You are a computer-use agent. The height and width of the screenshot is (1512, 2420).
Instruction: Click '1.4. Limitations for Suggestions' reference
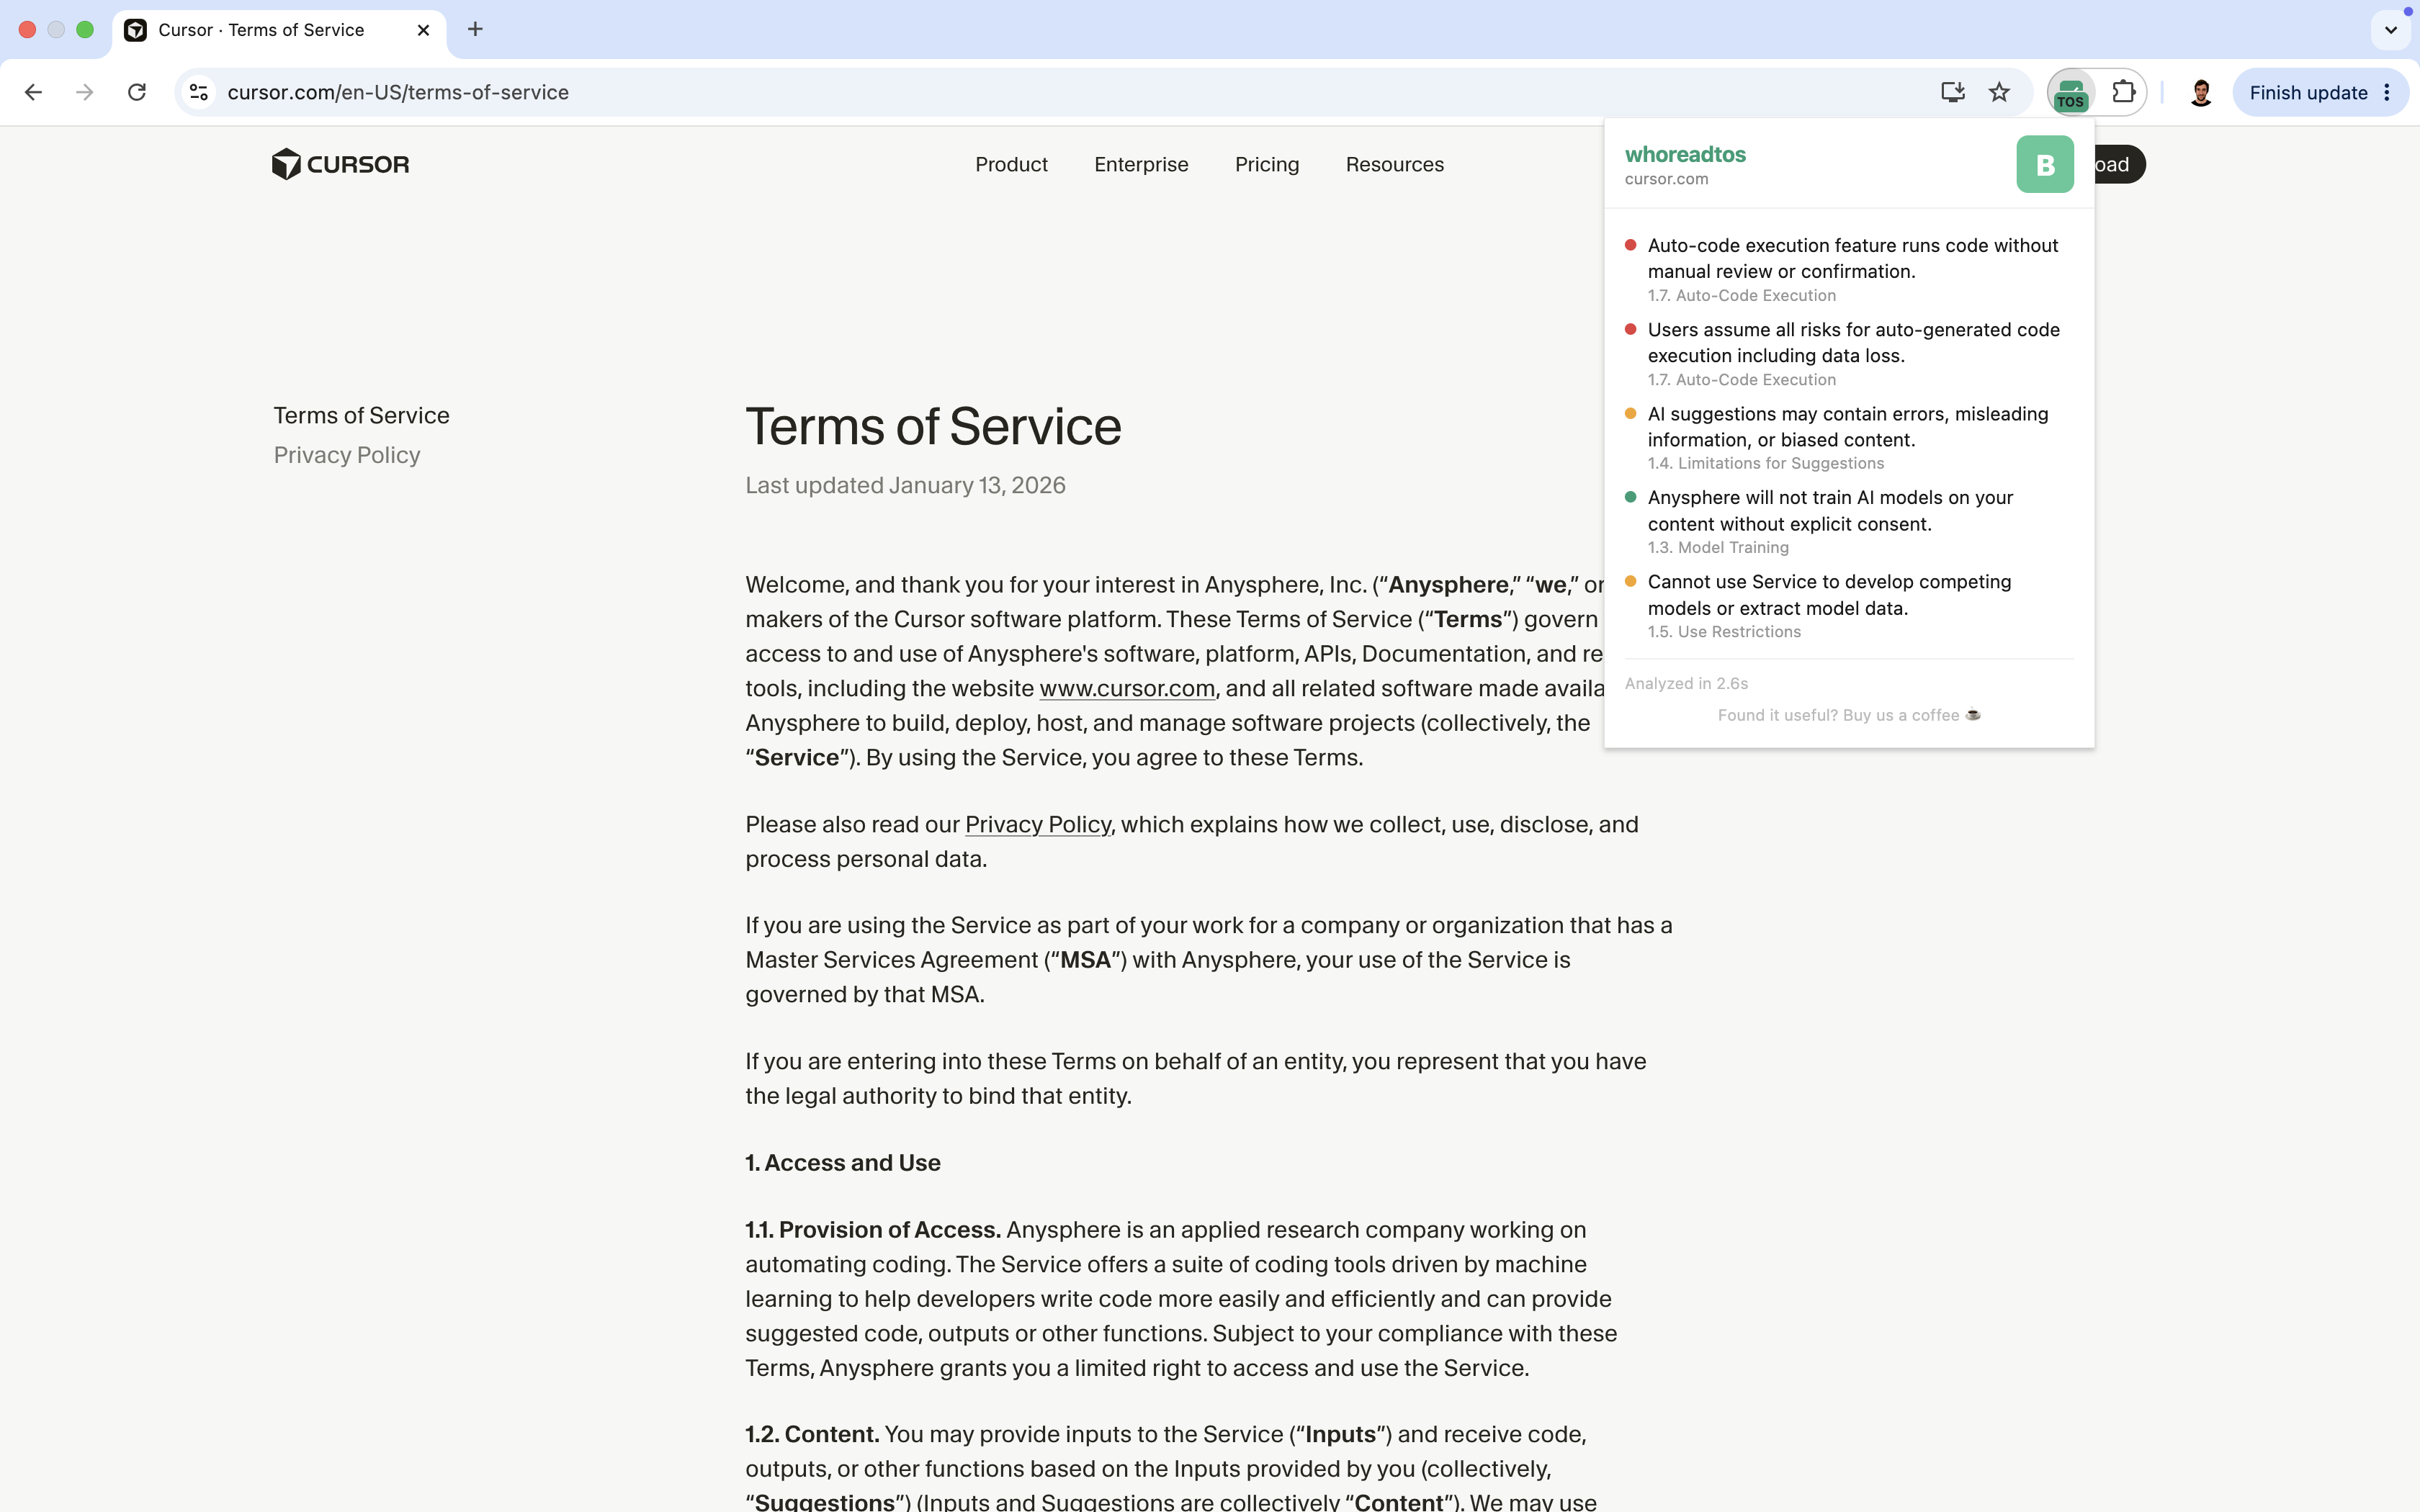pyautogui.click(x=1765, y=463)
